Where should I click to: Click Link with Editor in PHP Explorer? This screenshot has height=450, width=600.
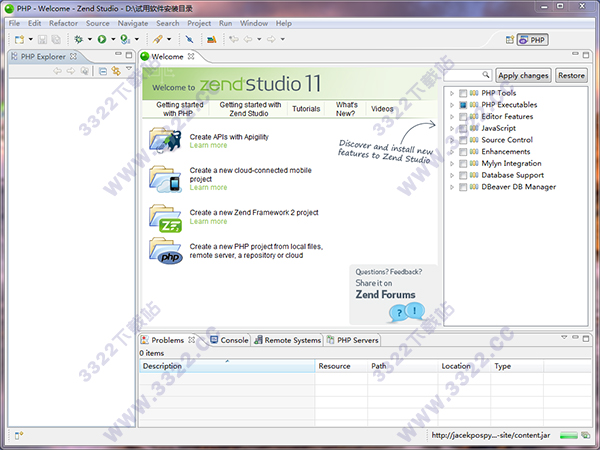pos(116,71)
